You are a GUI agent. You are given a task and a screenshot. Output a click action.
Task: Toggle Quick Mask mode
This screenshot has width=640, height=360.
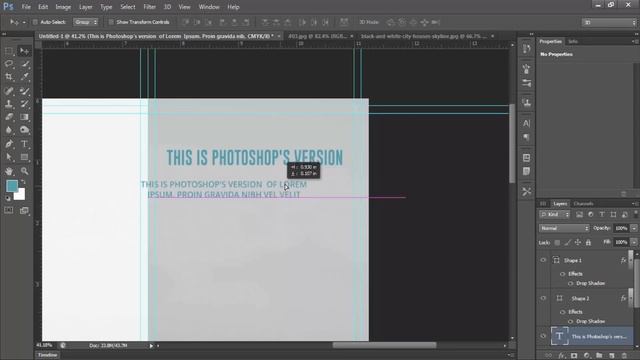[x=9, y=210]
